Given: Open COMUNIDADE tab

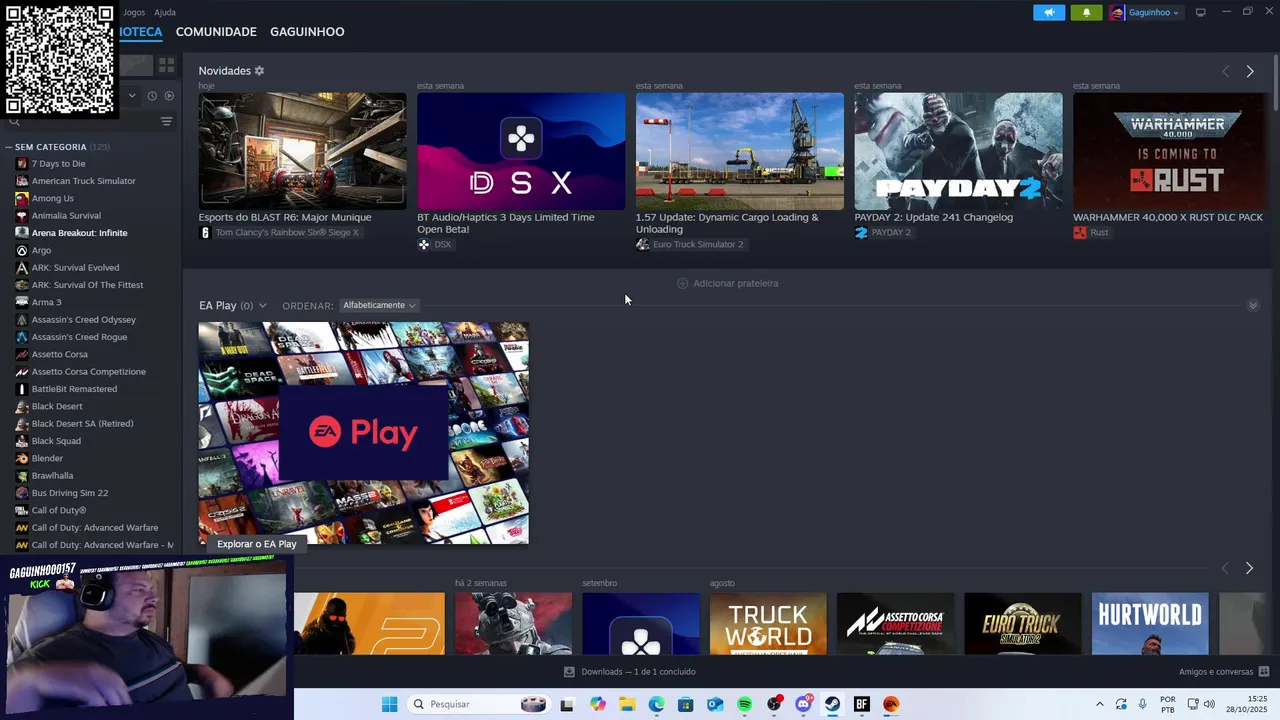Looking at the screenshot, I should pyautogui.click(x=216, y=32).
